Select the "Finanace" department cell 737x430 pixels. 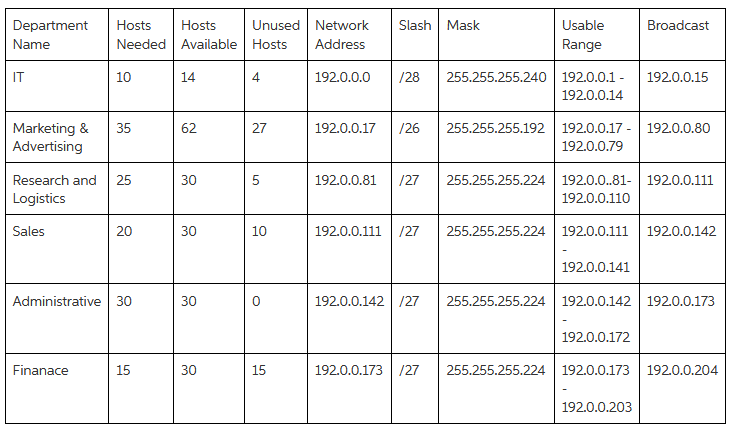pyautogui.click(x=41, y=370)
